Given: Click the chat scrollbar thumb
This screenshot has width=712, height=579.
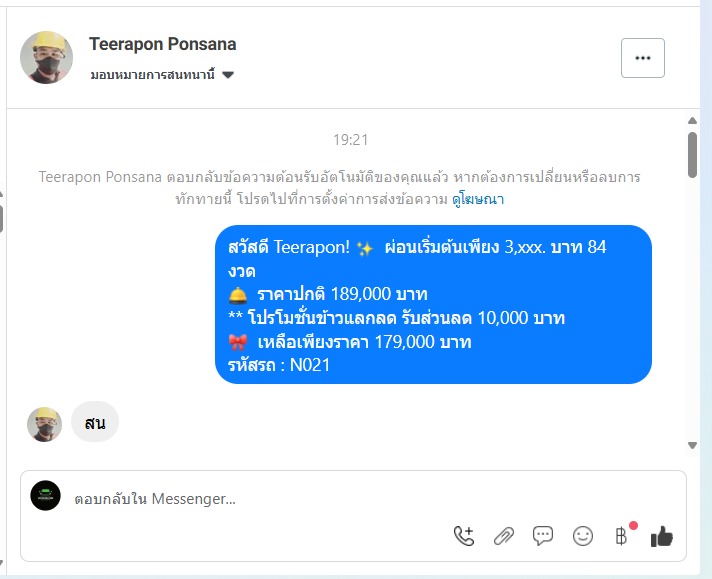Looking at the screenshot, I should click(692, 155).
